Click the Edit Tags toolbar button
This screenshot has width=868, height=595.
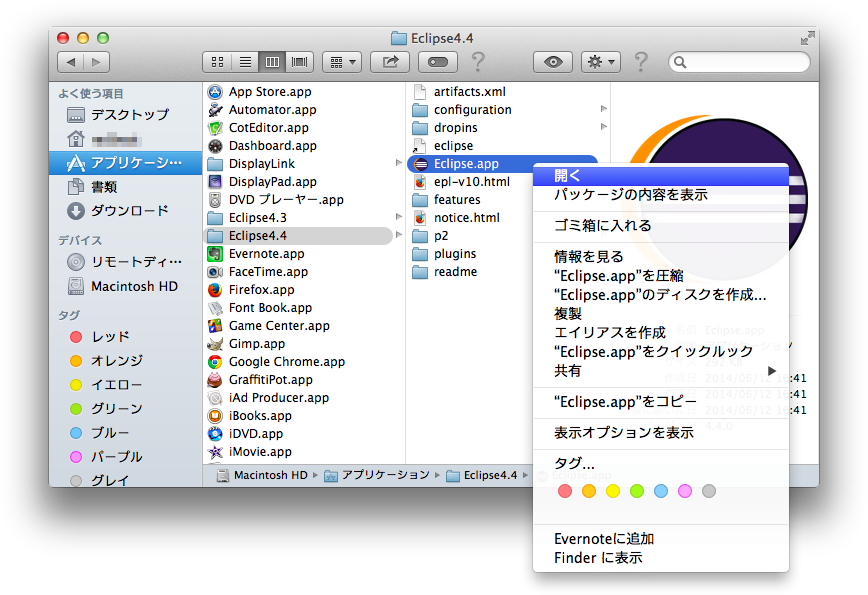coord(438,62)
